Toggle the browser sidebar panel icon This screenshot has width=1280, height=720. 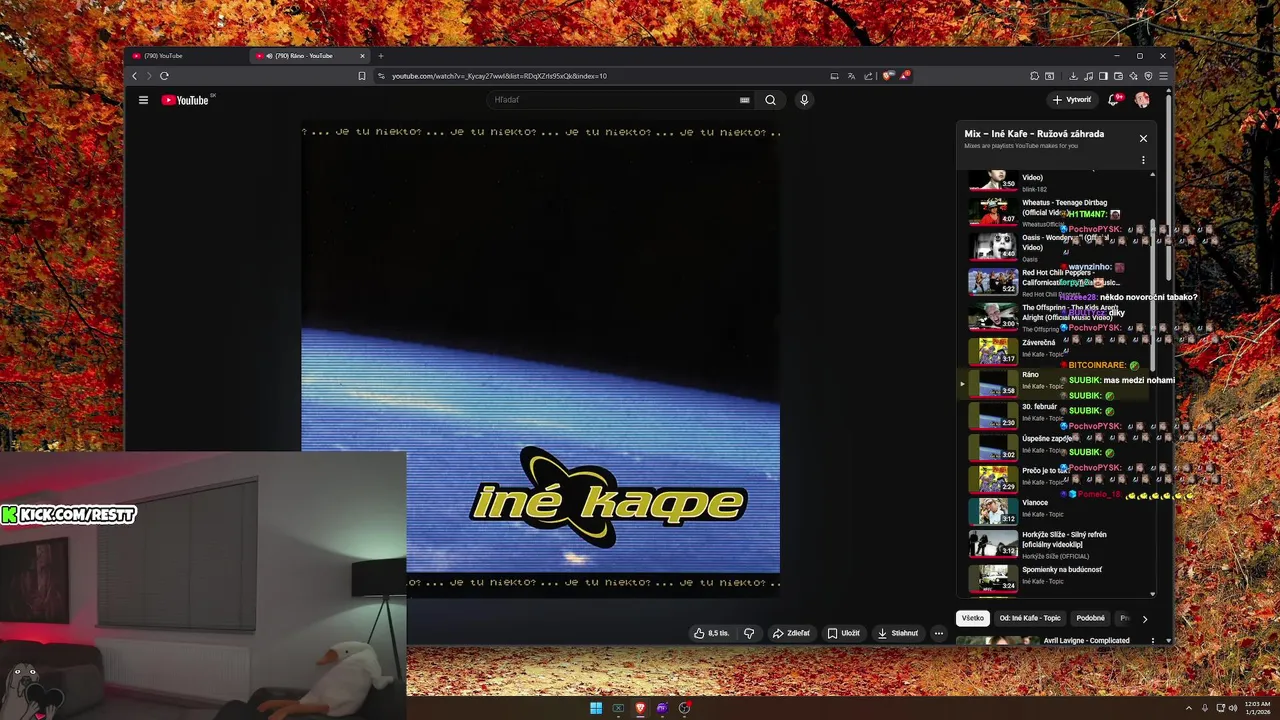click(x=1103, y=76)
